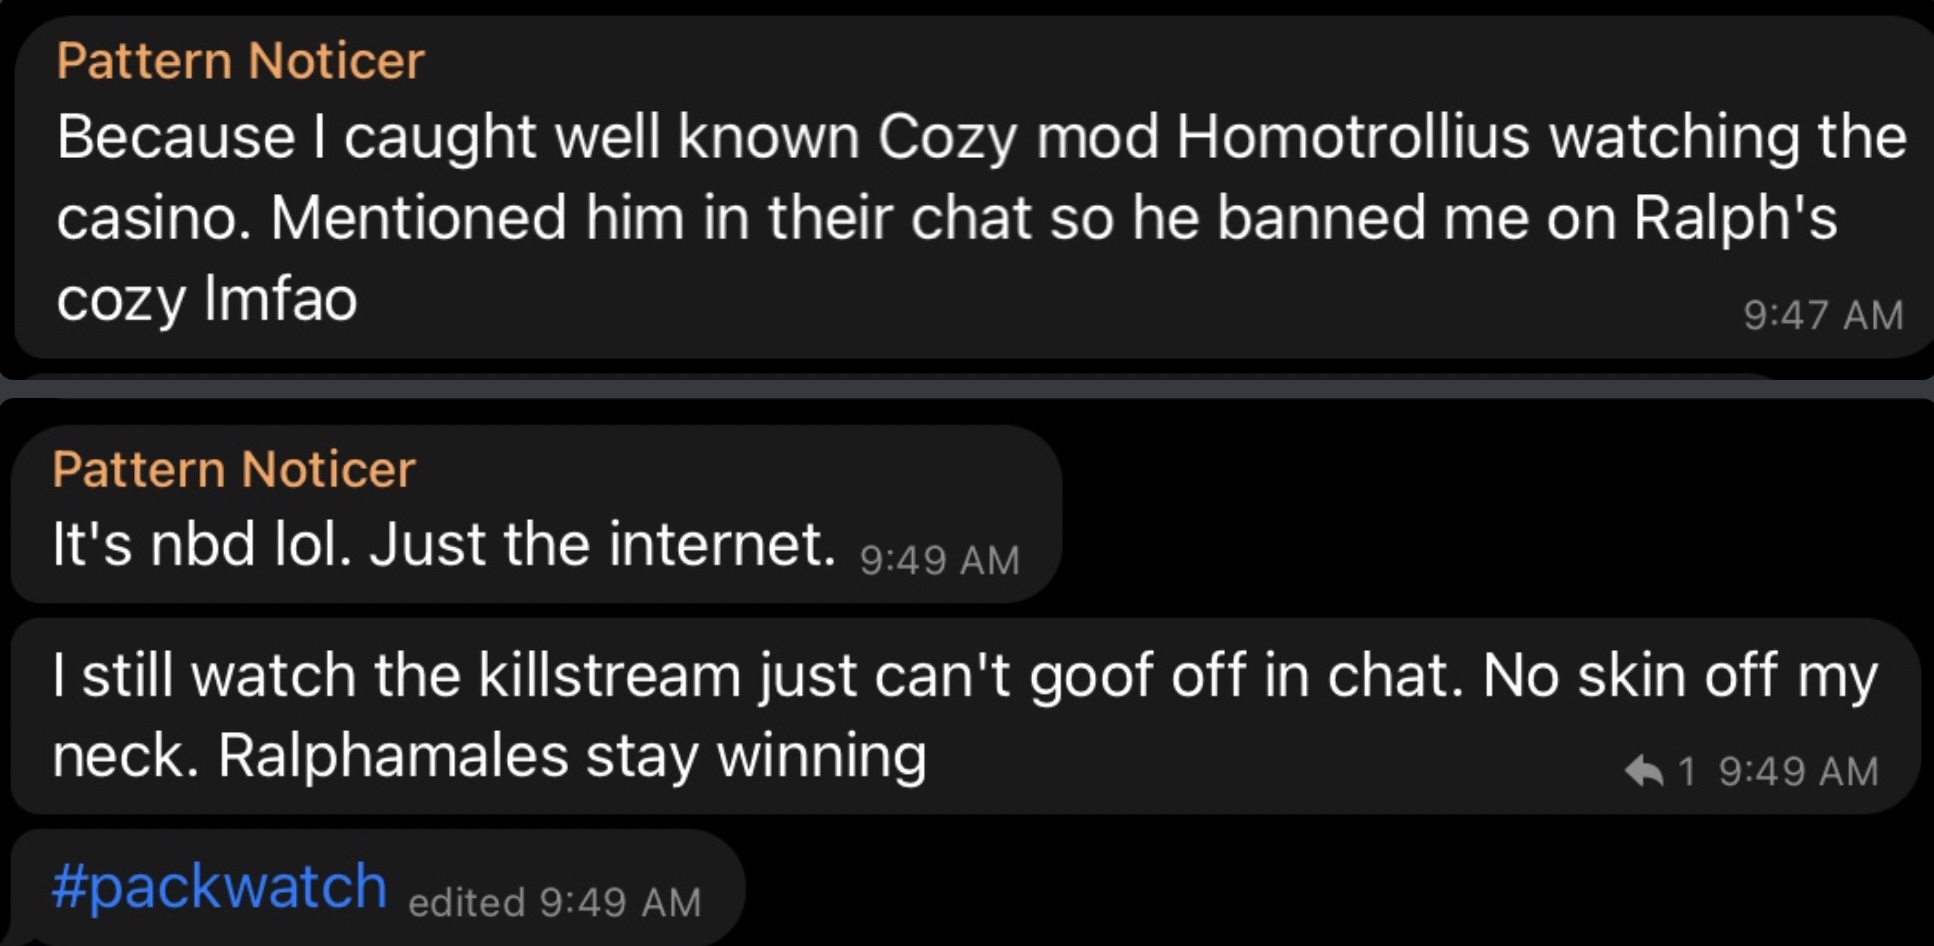
Task: Click the 9:47 AM timestamp
Action: (1823, 315)
